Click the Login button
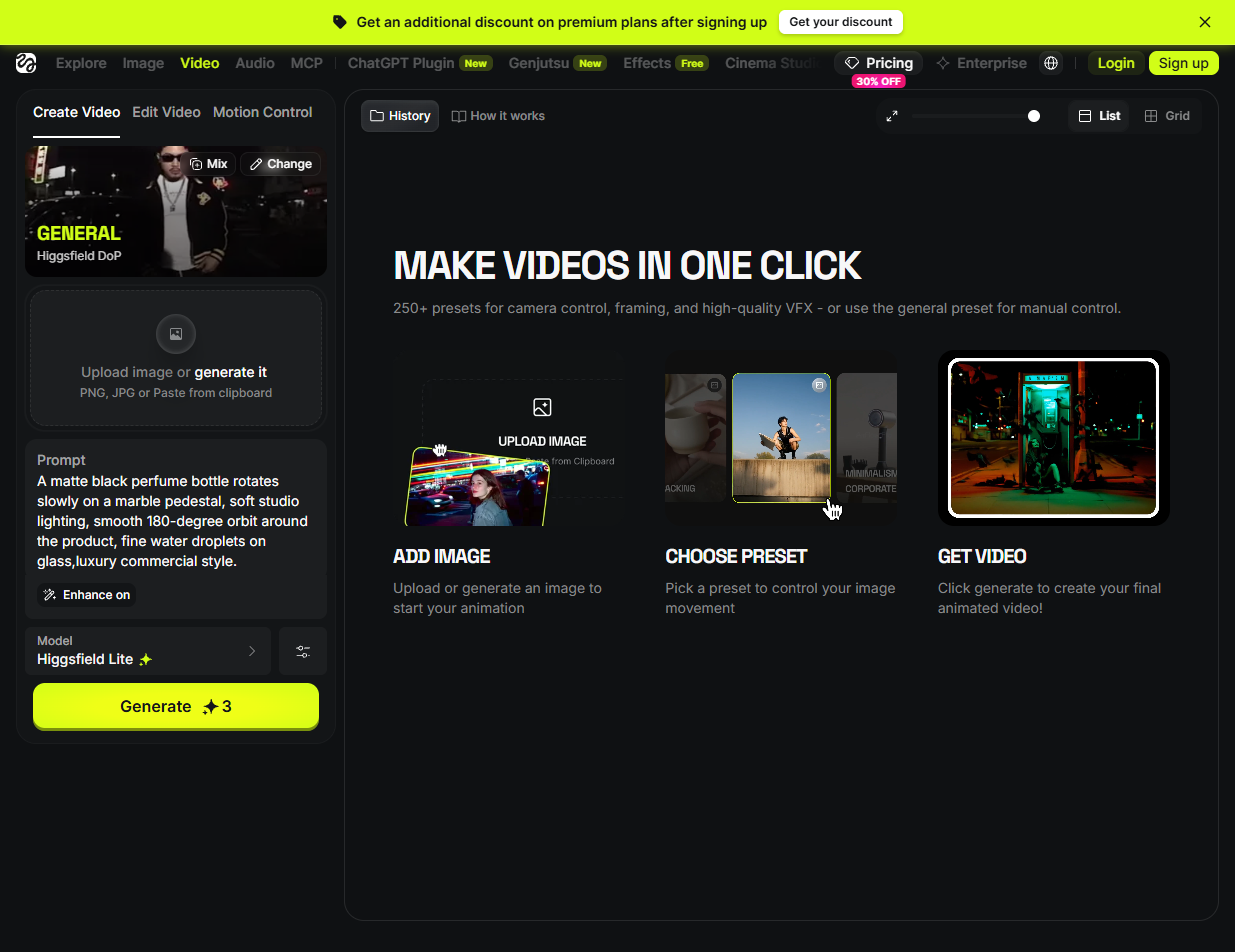Viewport: 1235px width, 952px height. (x=1116, y=63)
